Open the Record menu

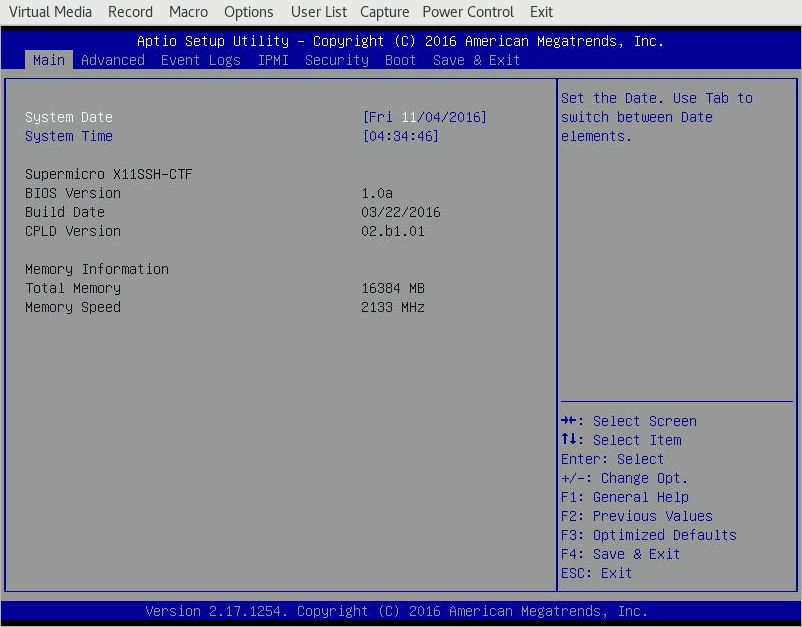click(130, 12)
